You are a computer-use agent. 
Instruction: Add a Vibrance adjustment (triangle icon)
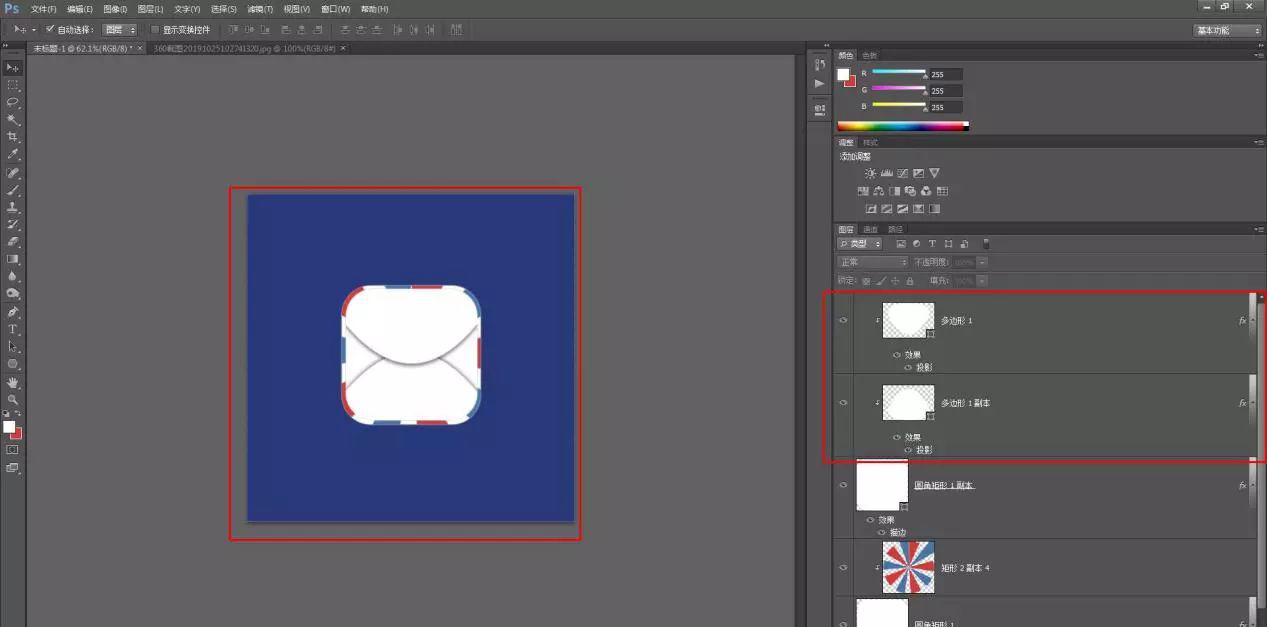click(x=934, y=173)
